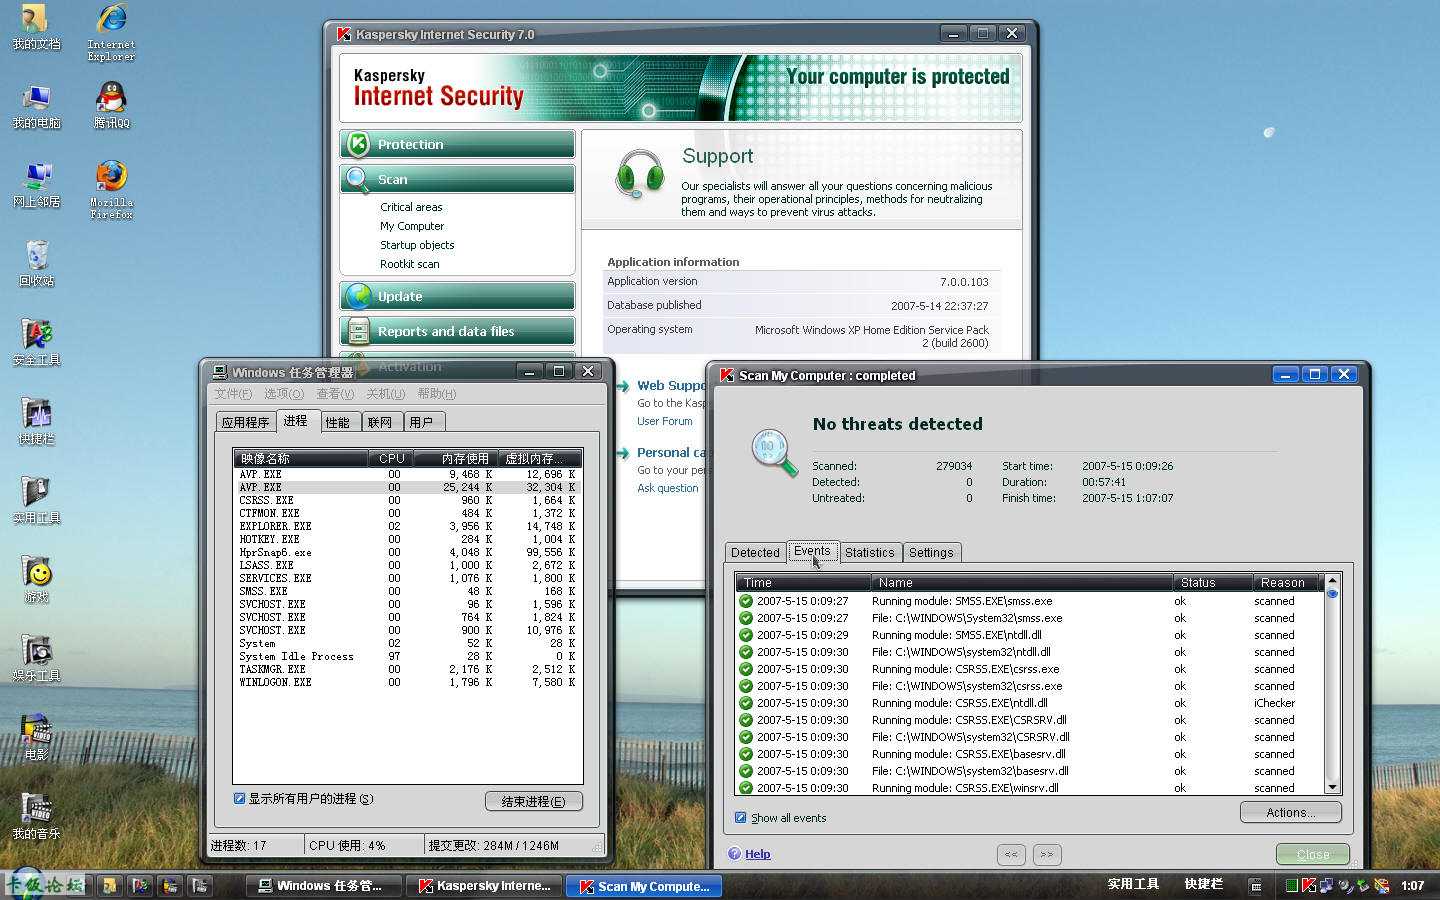Select the HprSnap6.exe process row
The height and width of the screenshot is (900, 1440).
(x=407, y=552)
